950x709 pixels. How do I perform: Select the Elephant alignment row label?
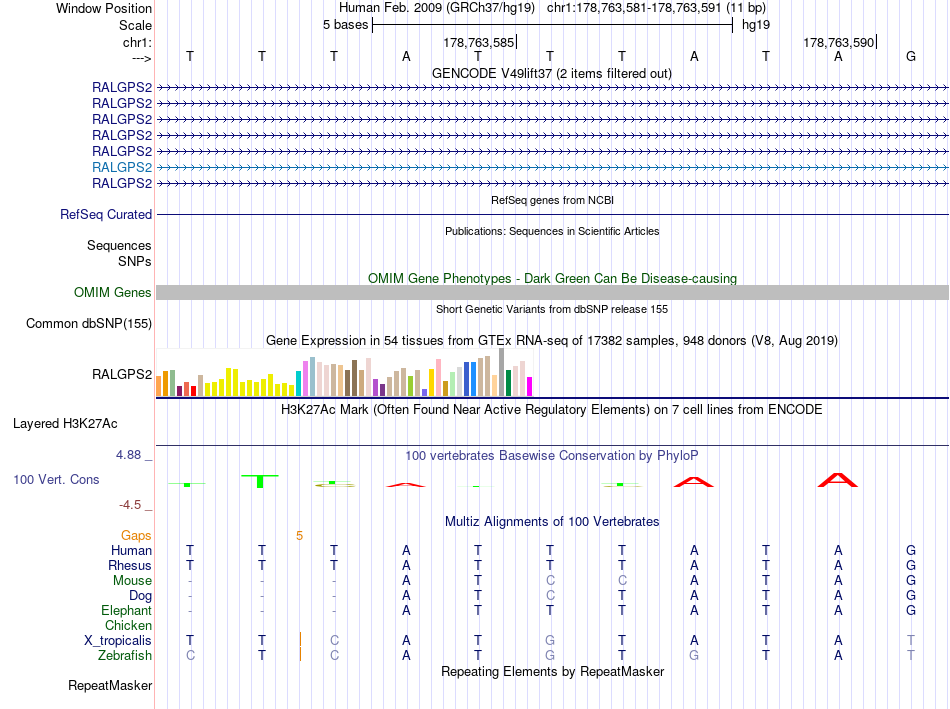(126, 611)
